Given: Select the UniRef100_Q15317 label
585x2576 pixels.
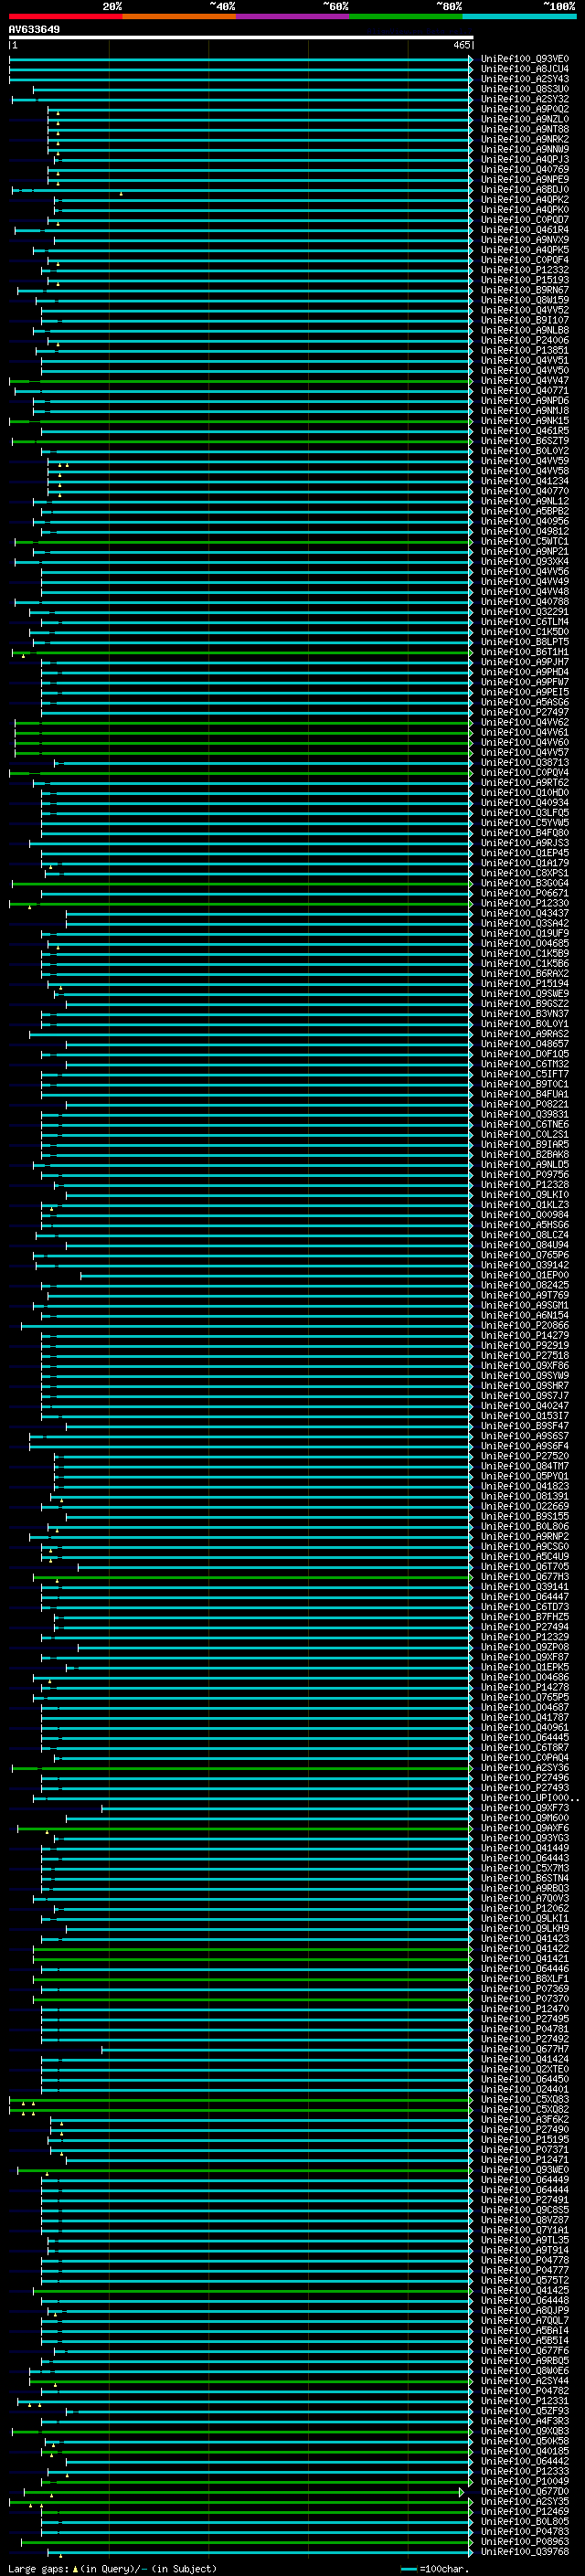Looking at the screenshot, I should point(524,1416).
